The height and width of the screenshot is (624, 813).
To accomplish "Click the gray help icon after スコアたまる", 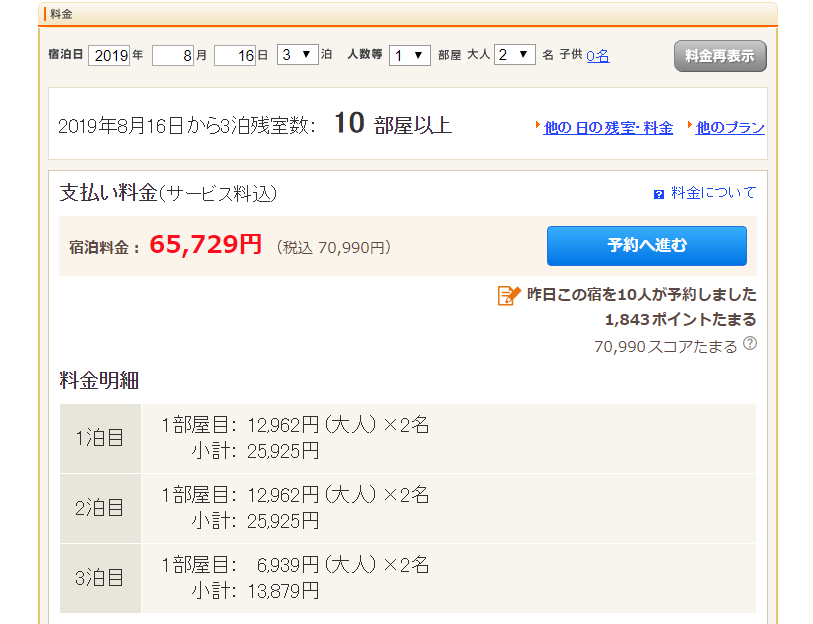I will (x=750, y=344).
